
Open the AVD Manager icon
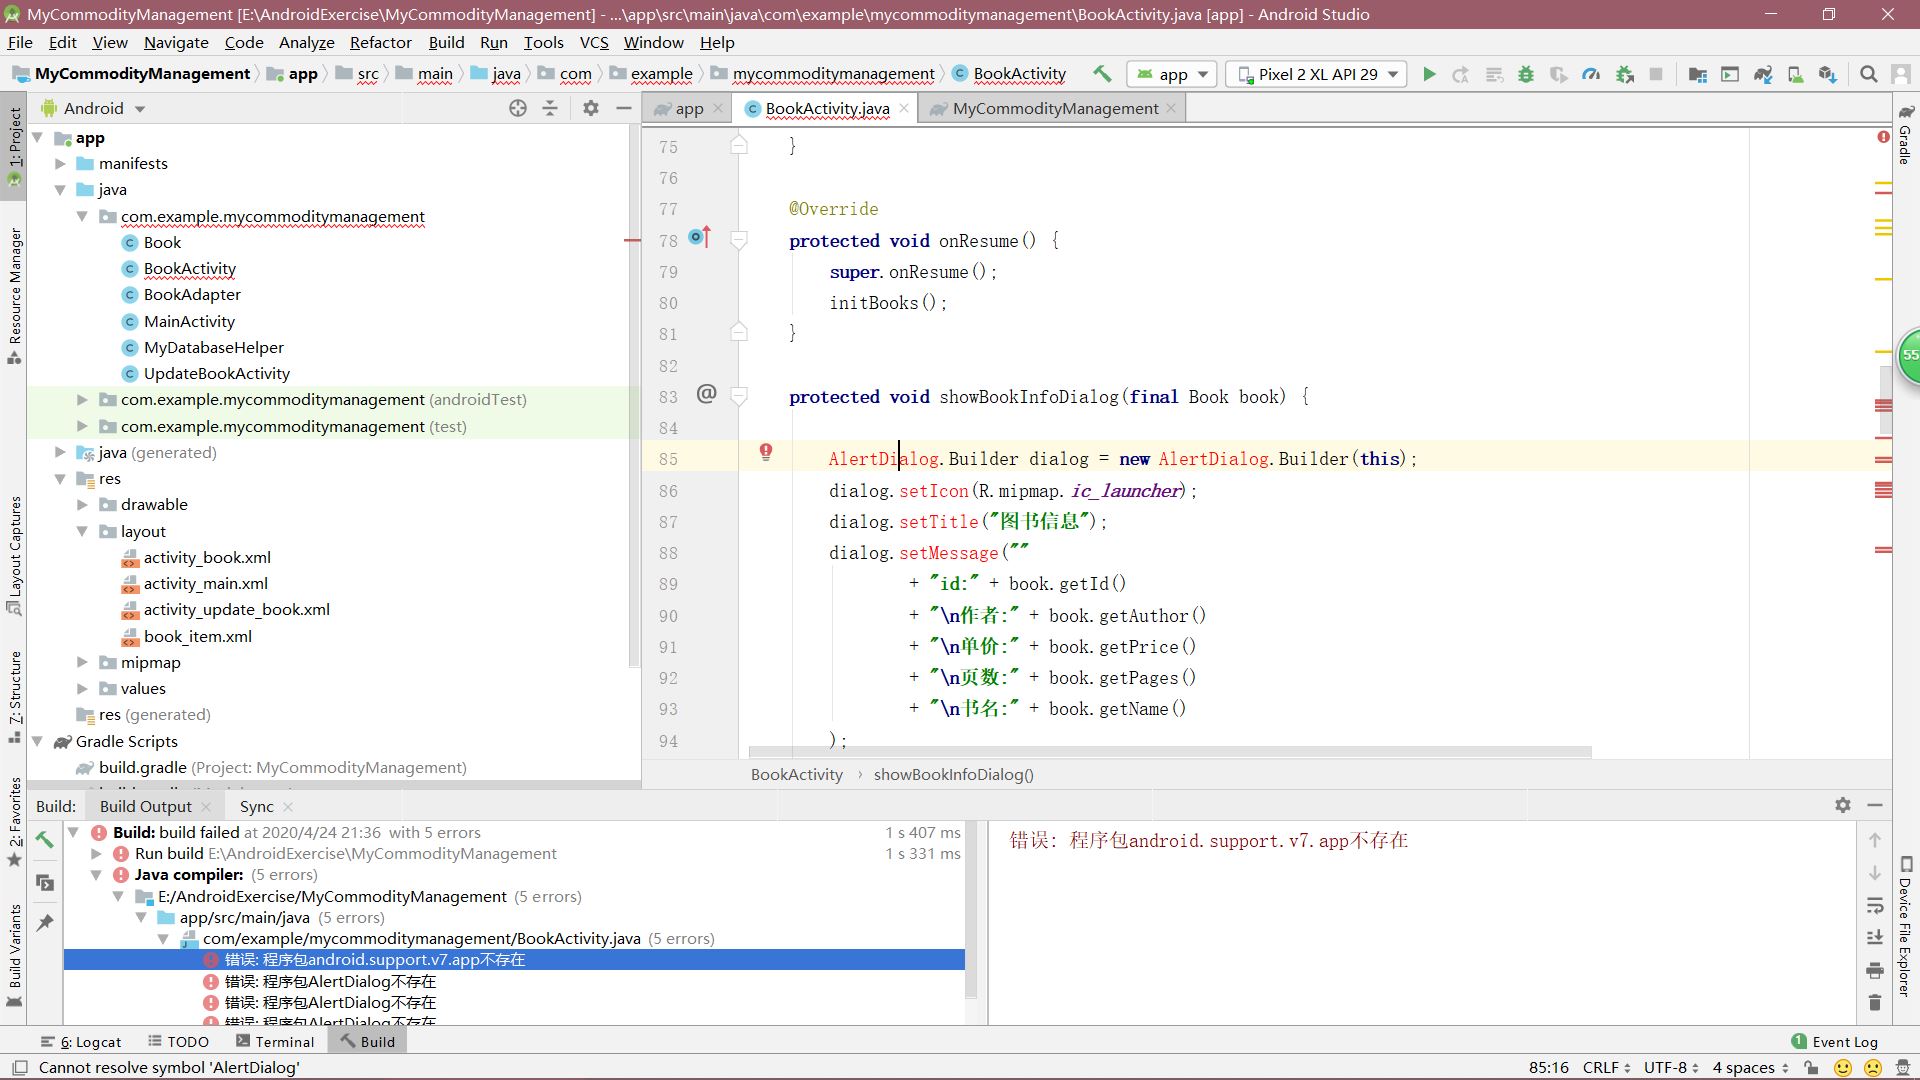pyautogui.click(x=1795, y=74)
